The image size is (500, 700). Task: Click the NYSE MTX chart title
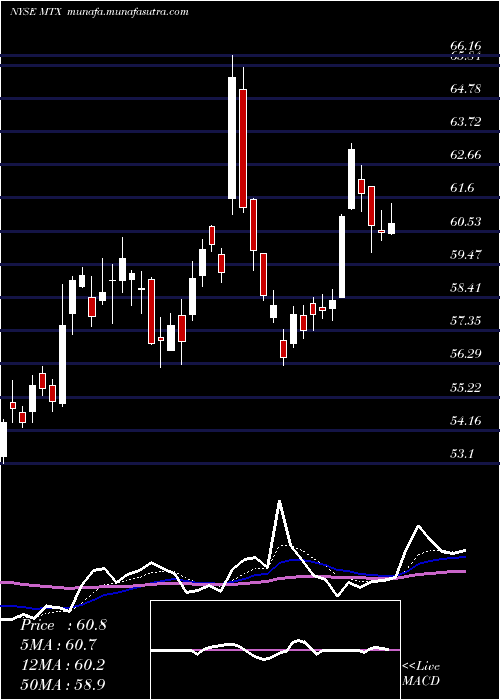36,12
